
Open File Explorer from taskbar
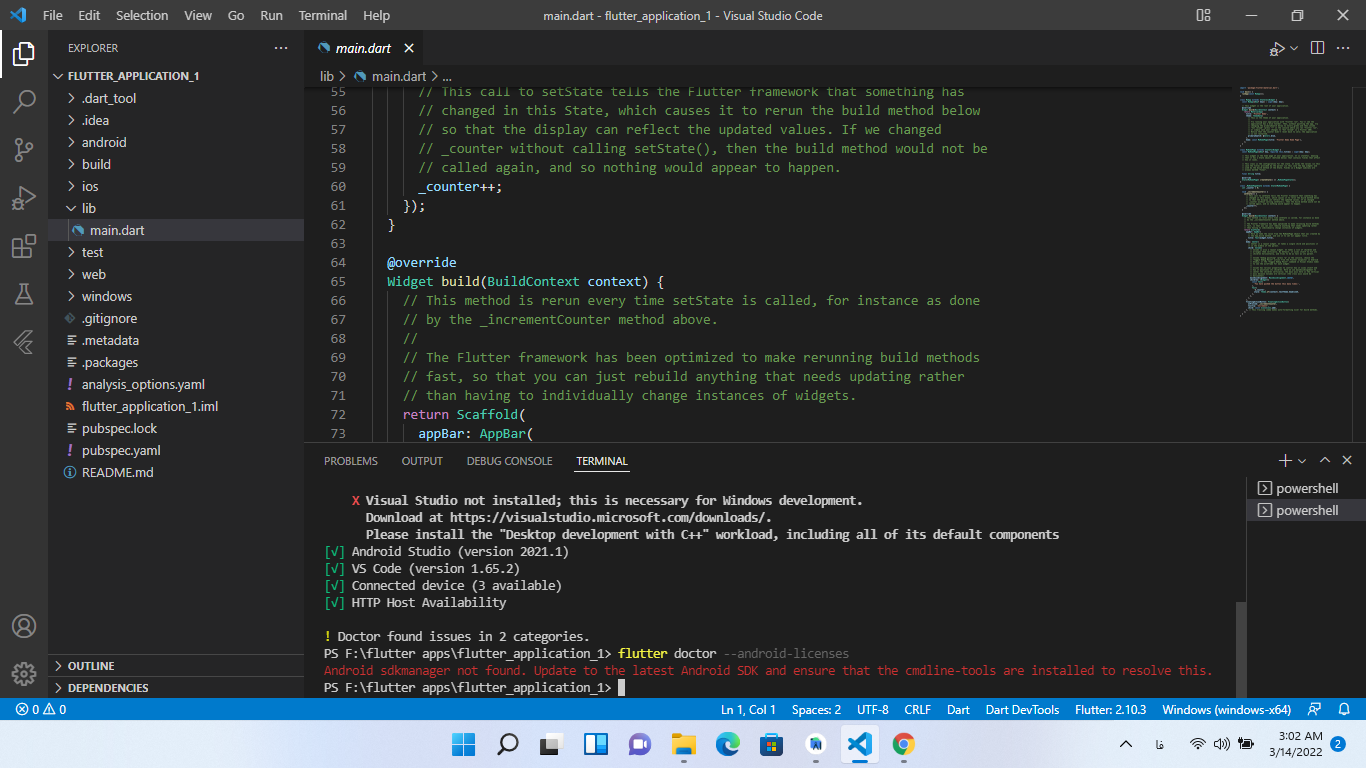tap(683, 744)
